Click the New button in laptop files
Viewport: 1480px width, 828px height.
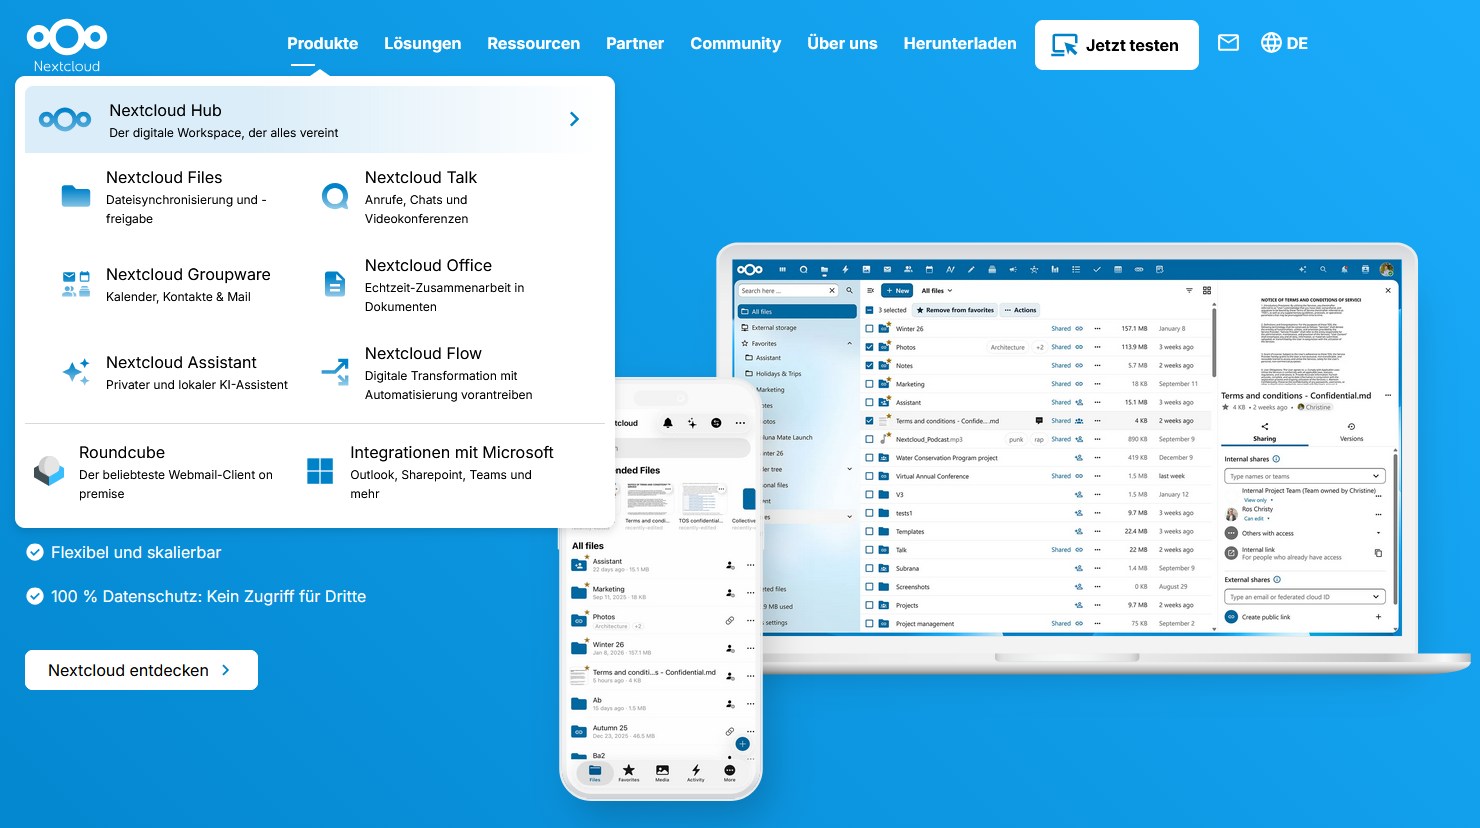pyautogui.click(x=897, y=291)
